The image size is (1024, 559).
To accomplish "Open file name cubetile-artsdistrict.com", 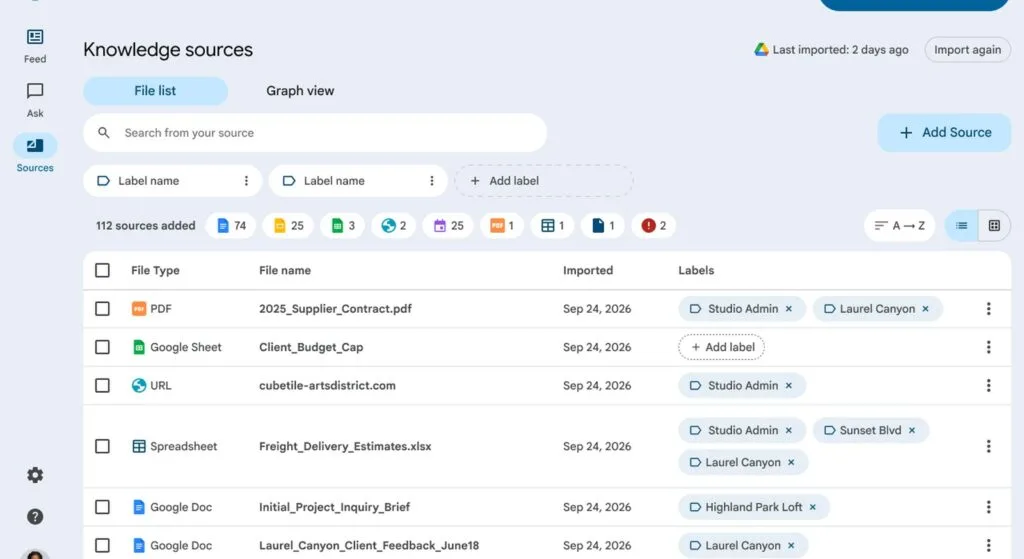I will point(327,386).
